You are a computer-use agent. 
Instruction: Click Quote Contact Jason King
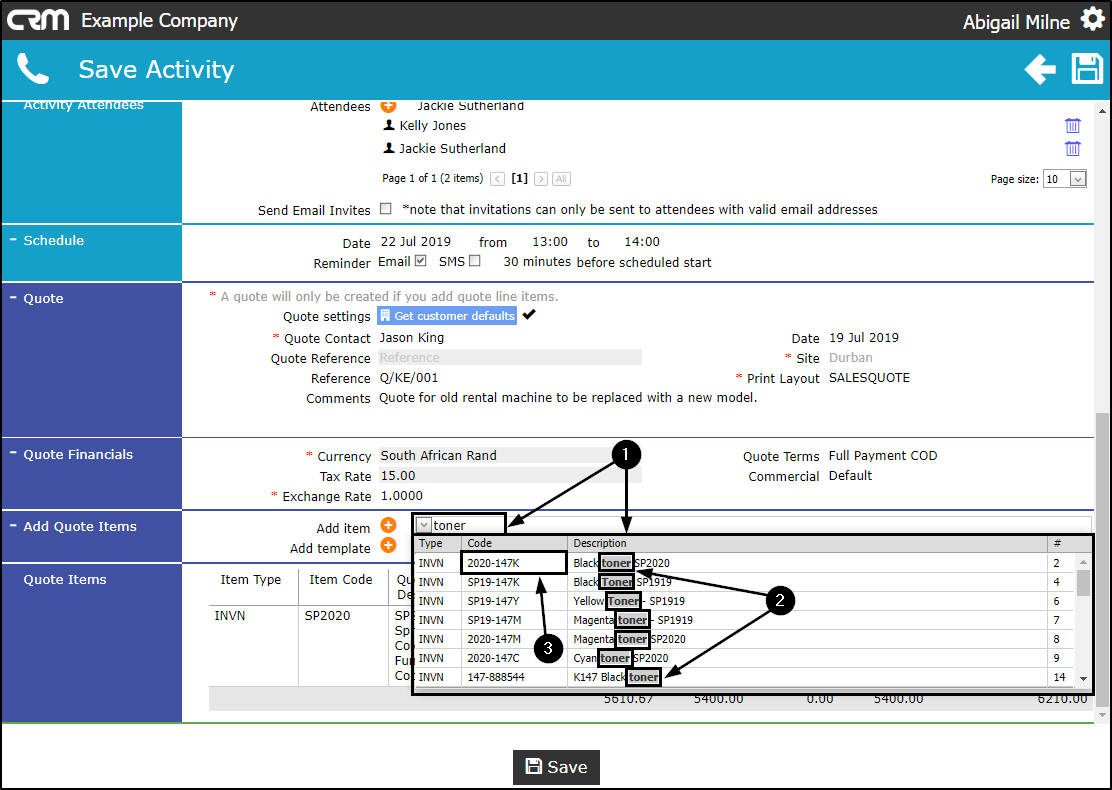(x=411, y=338)
